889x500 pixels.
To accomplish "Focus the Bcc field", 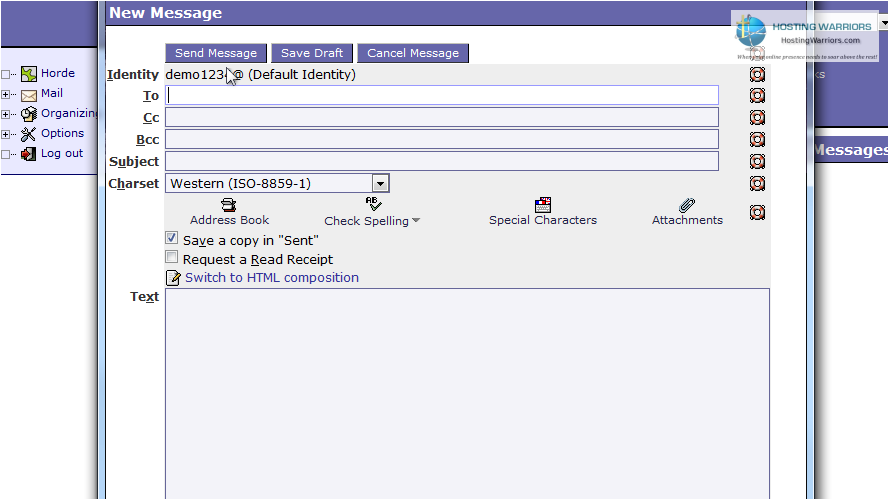I will click(x=442, y=139).
